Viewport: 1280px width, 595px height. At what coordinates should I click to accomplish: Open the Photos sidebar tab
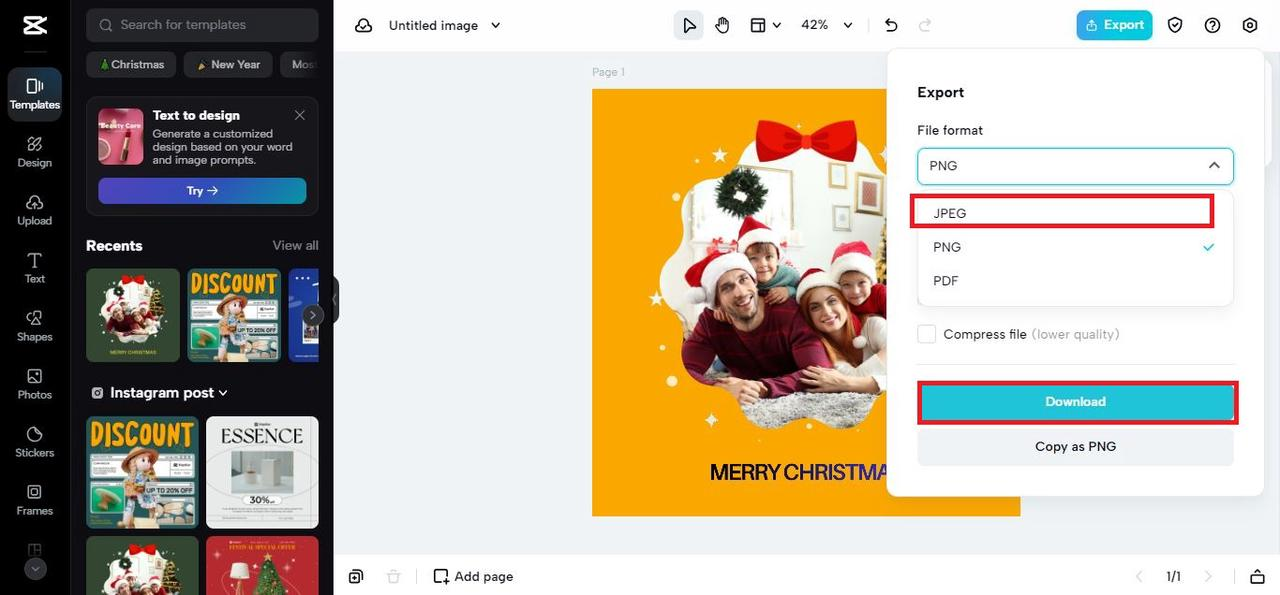tap(35, 384)
